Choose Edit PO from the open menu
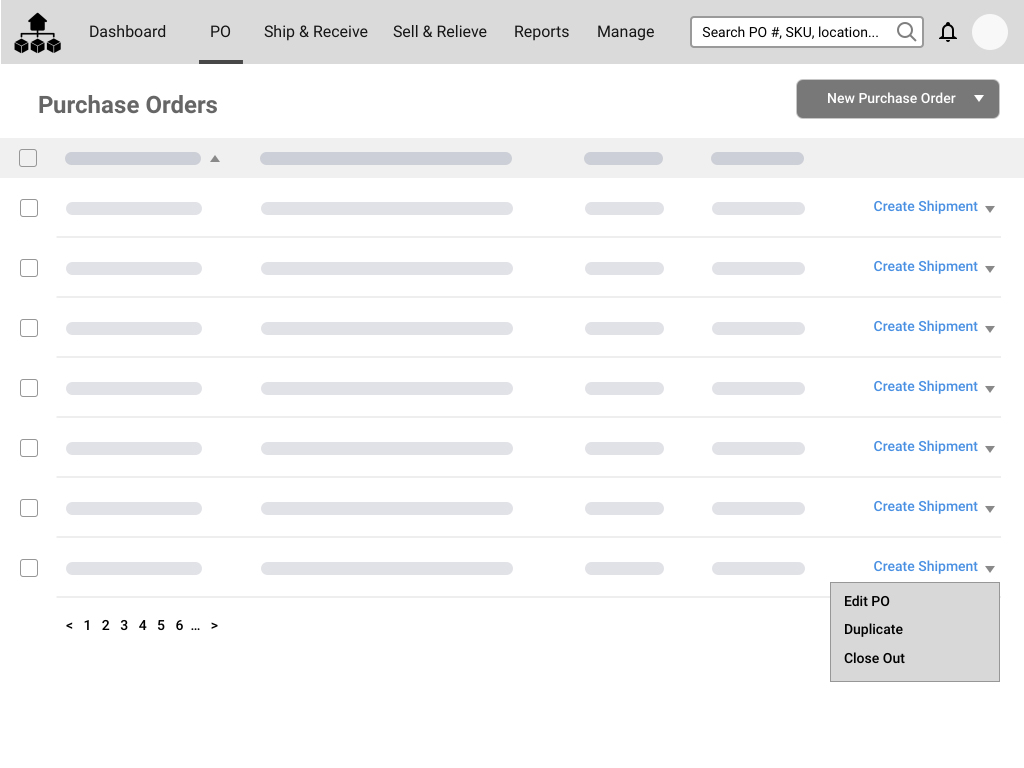The height and width of the screenshot is (768, 1024). point(866,601)
